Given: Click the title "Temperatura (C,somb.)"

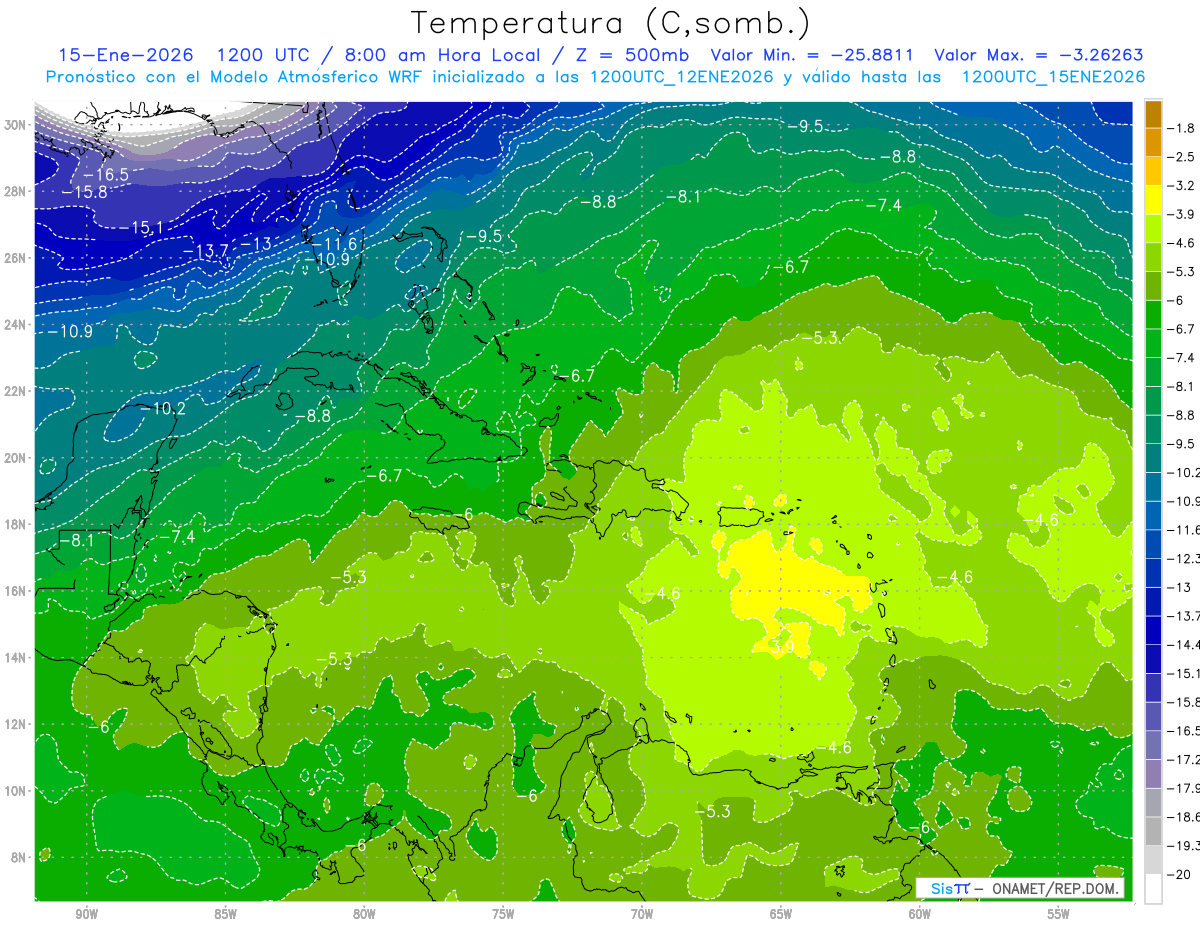Looking at the screenshot, I should tap(611, 23).
